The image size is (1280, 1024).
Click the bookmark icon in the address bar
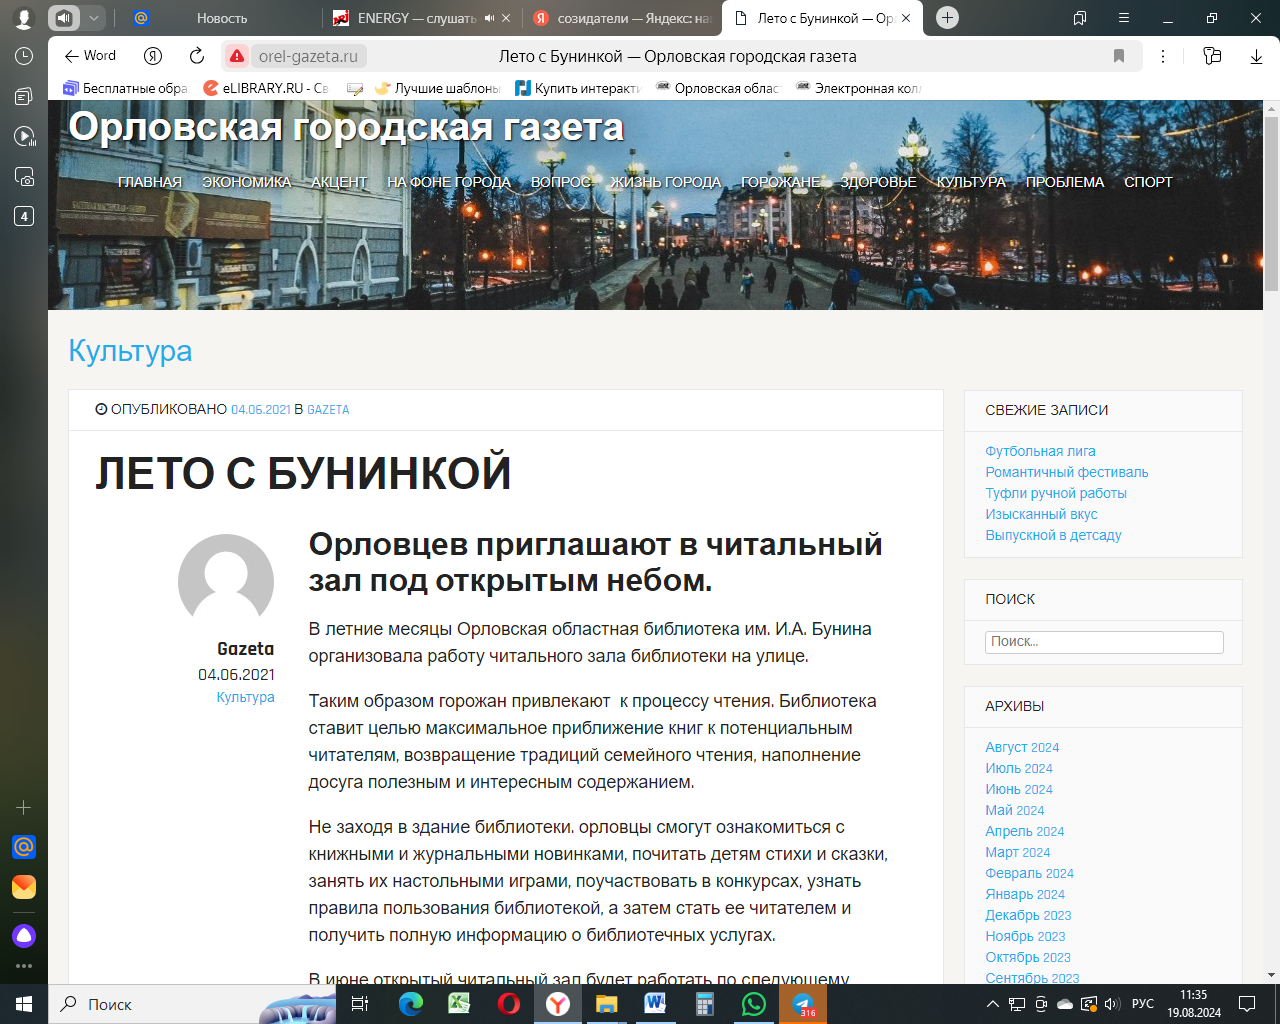[x=1119, y=56]
